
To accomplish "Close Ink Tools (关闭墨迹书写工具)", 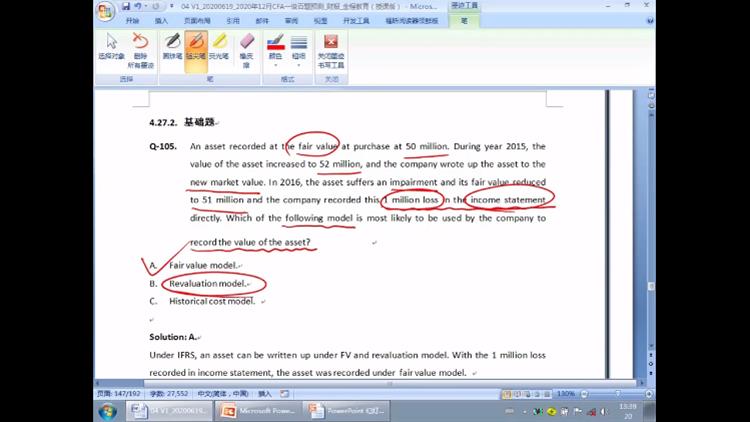I will point(331,51).
